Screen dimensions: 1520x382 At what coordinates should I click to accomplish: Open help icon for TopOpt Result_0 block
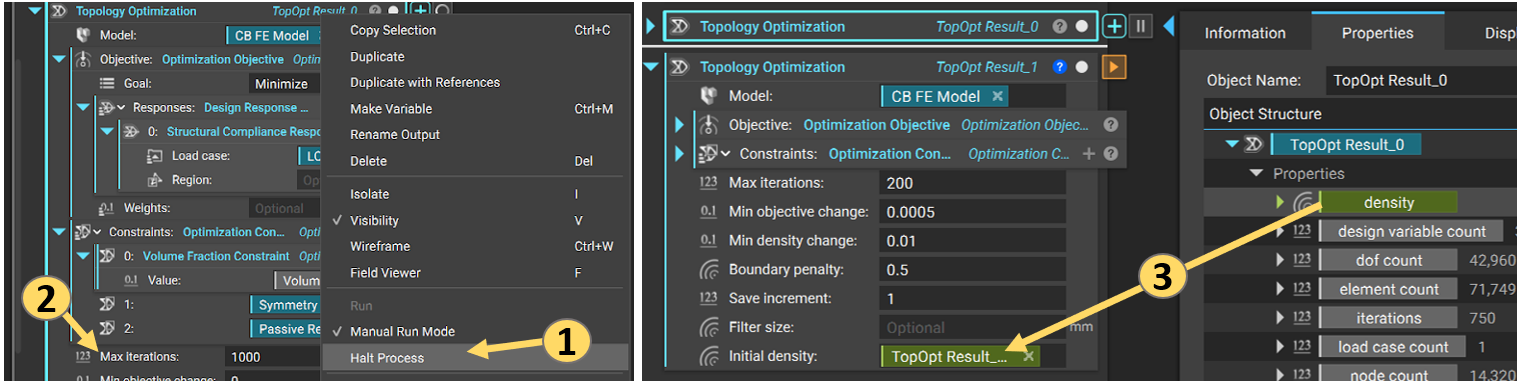pyautogui.click(x=1060, y=27)
